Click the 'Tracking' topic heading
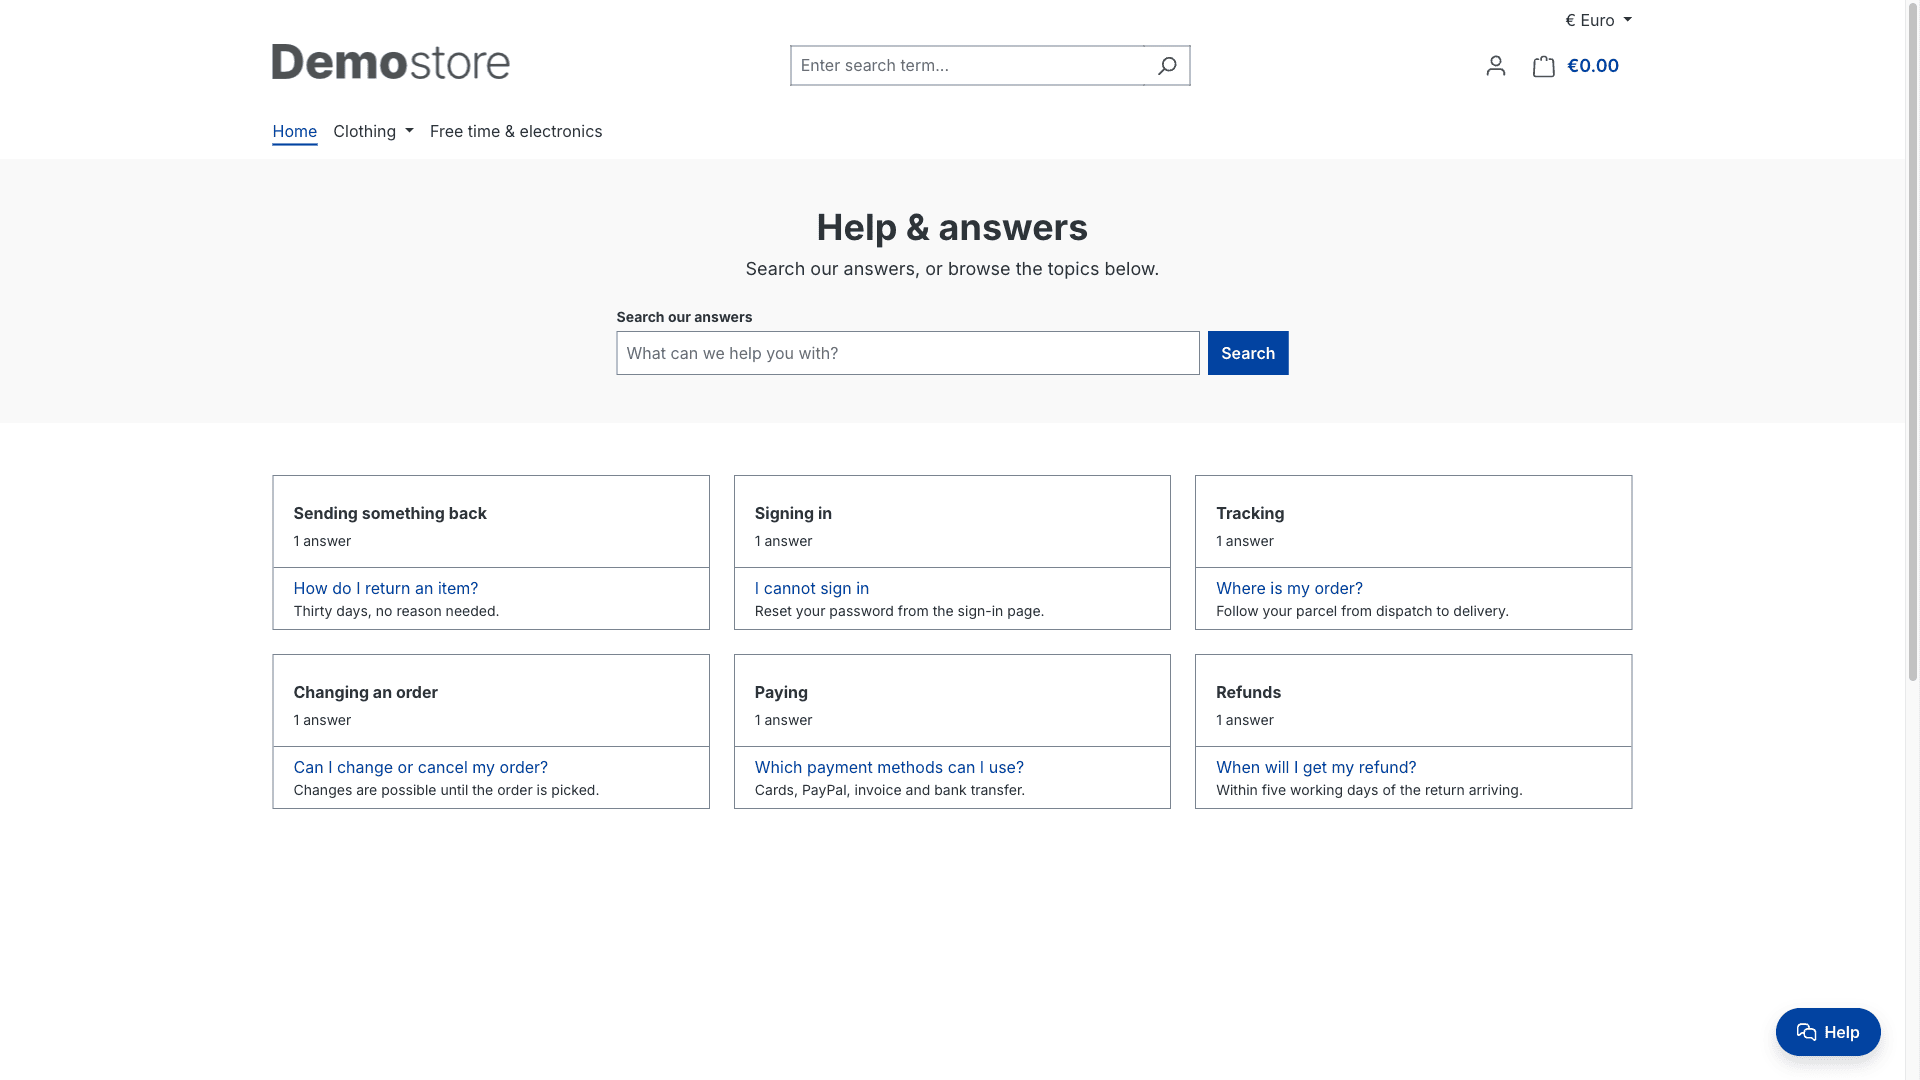1920x1080 pixels. click(1250, 513)
